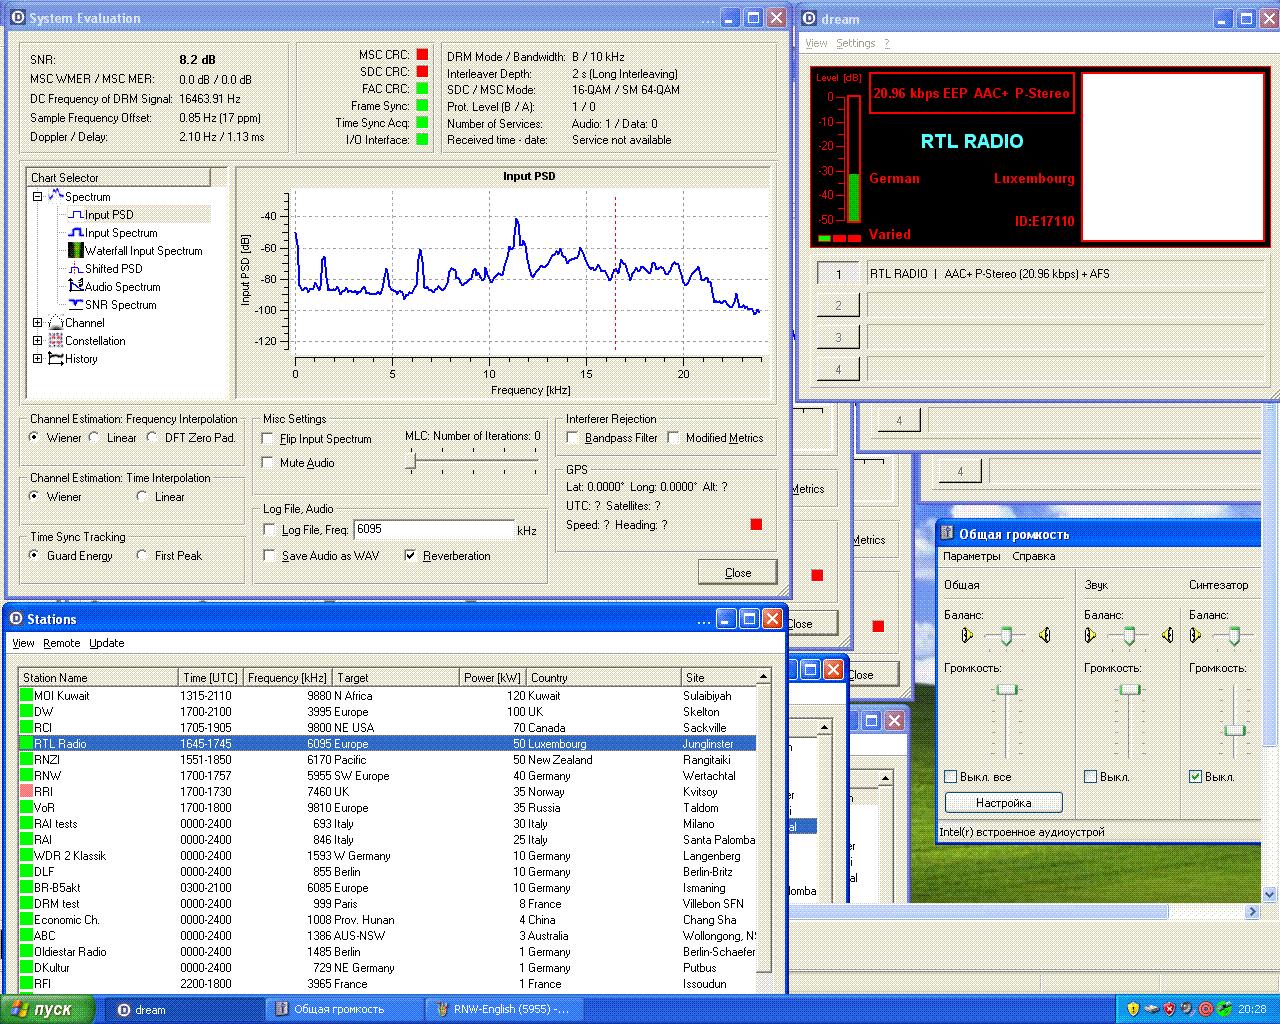
Task: Open Remote menu in Stations window
Action: click(x=61, y=643)
